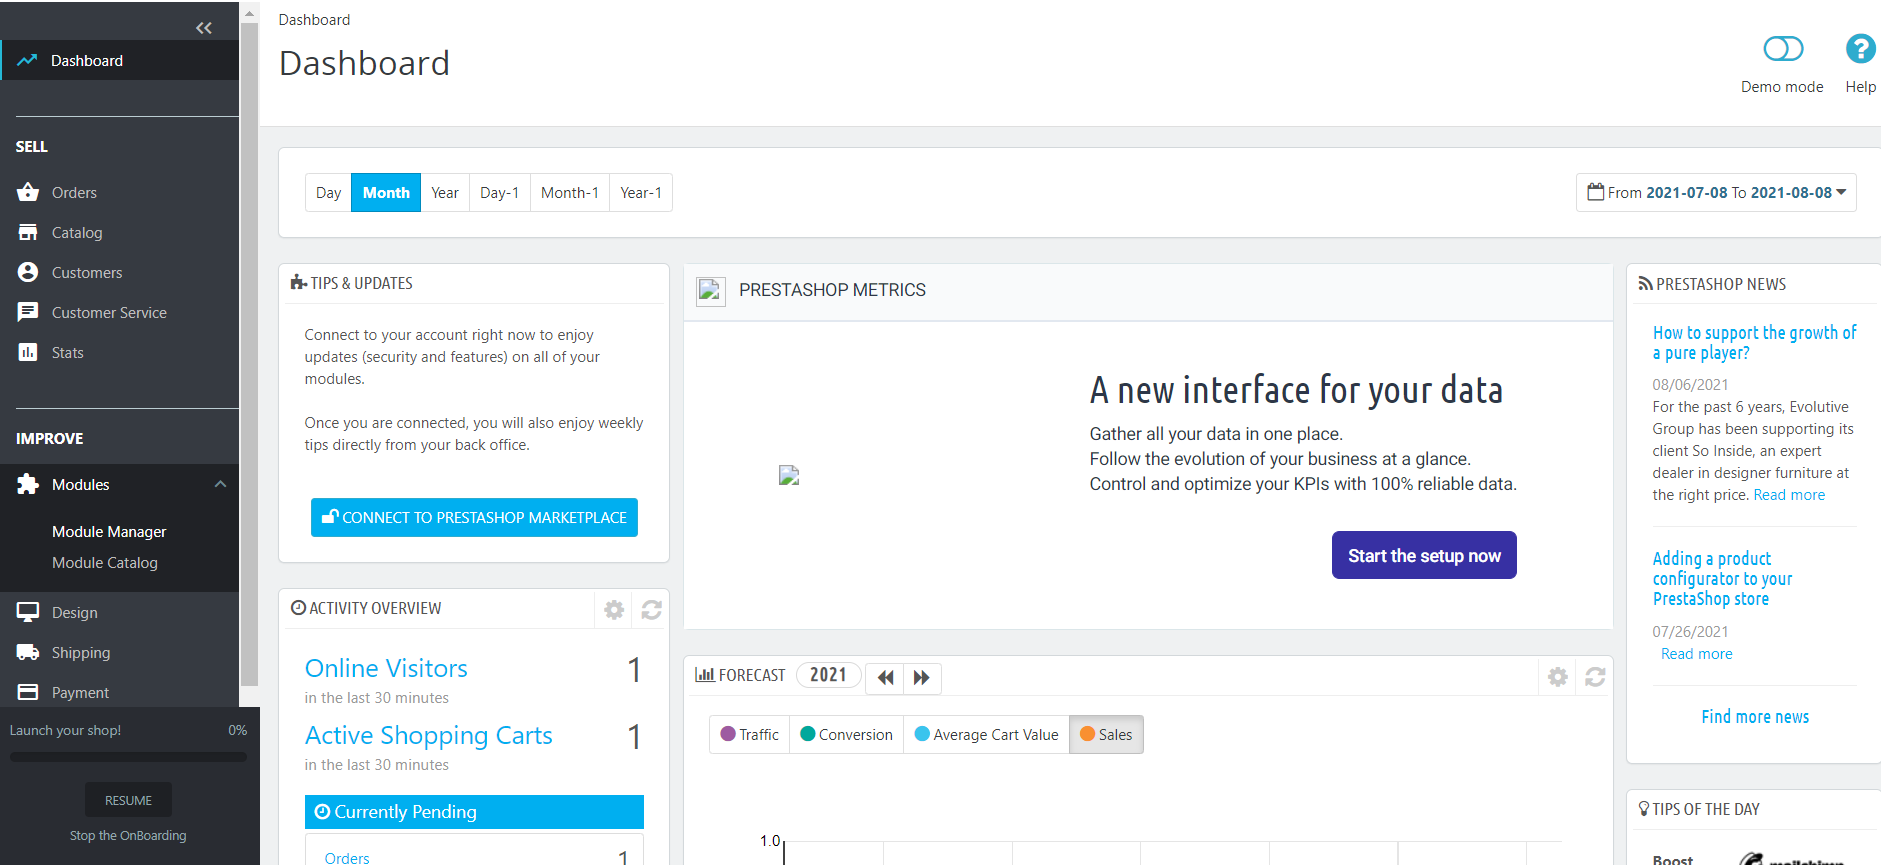Toggle Sales series in forecast chart
1881x865 pixels.
[x=1106, y=734]
